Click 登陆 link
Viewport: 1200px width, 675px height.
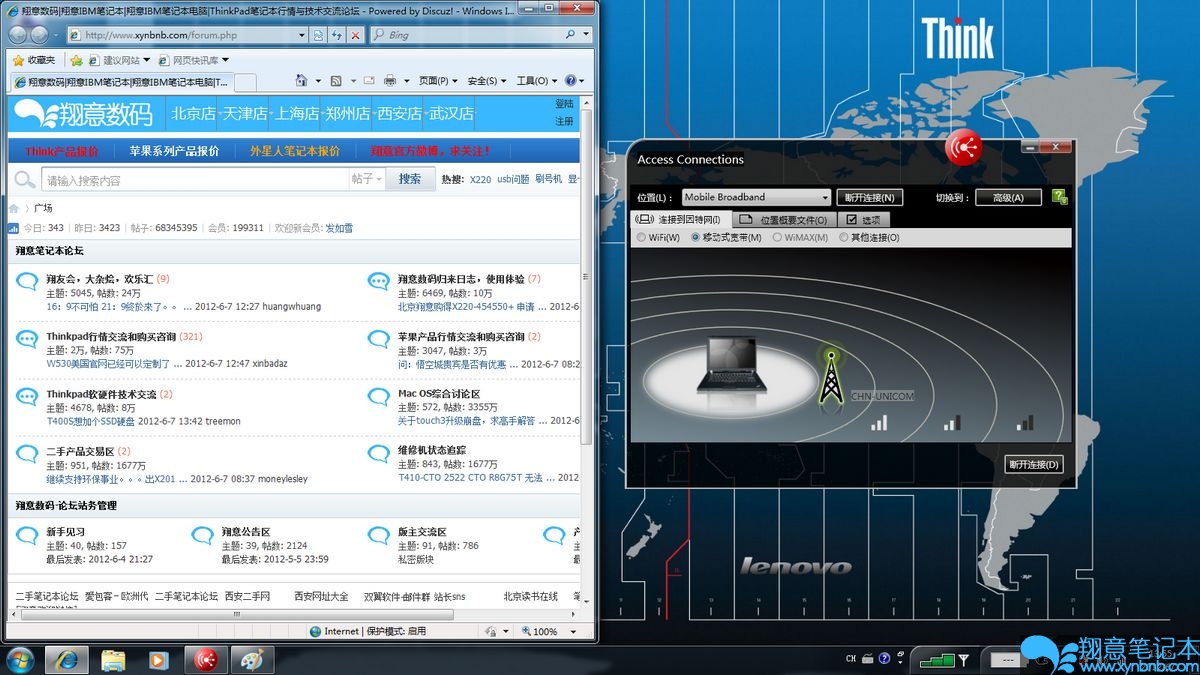coord(565,104)
